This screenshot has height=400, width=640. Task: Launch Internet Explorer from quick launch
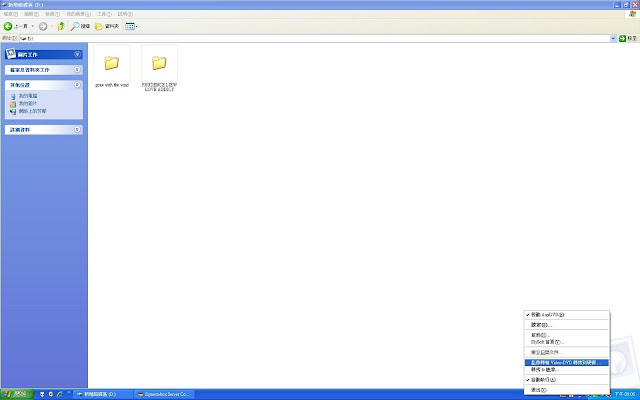pyautogui.click(x=60, y=394)
